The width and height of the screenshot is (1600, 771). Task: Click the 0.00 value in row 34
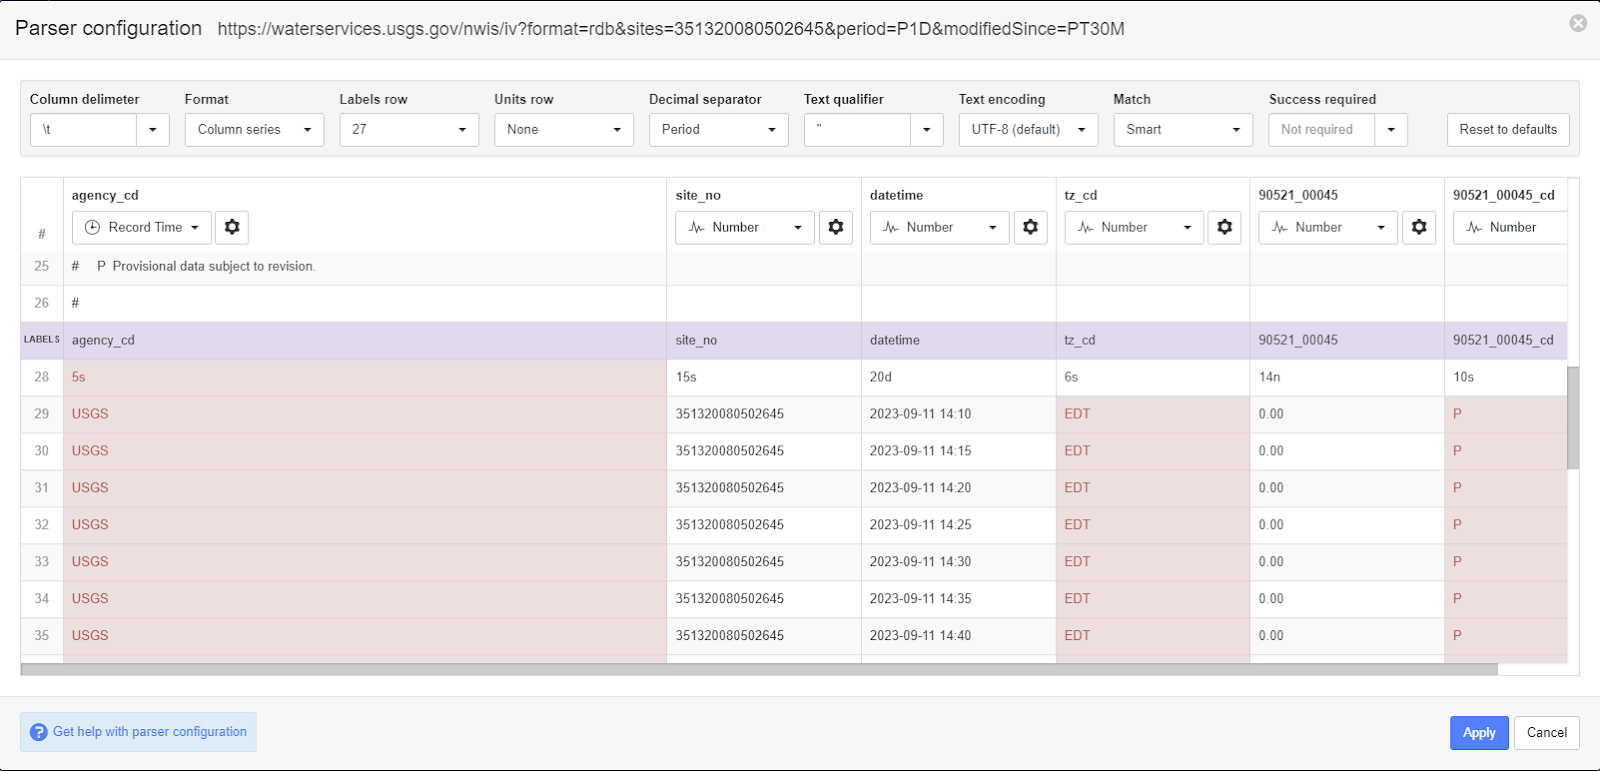tap(1347, 599)
